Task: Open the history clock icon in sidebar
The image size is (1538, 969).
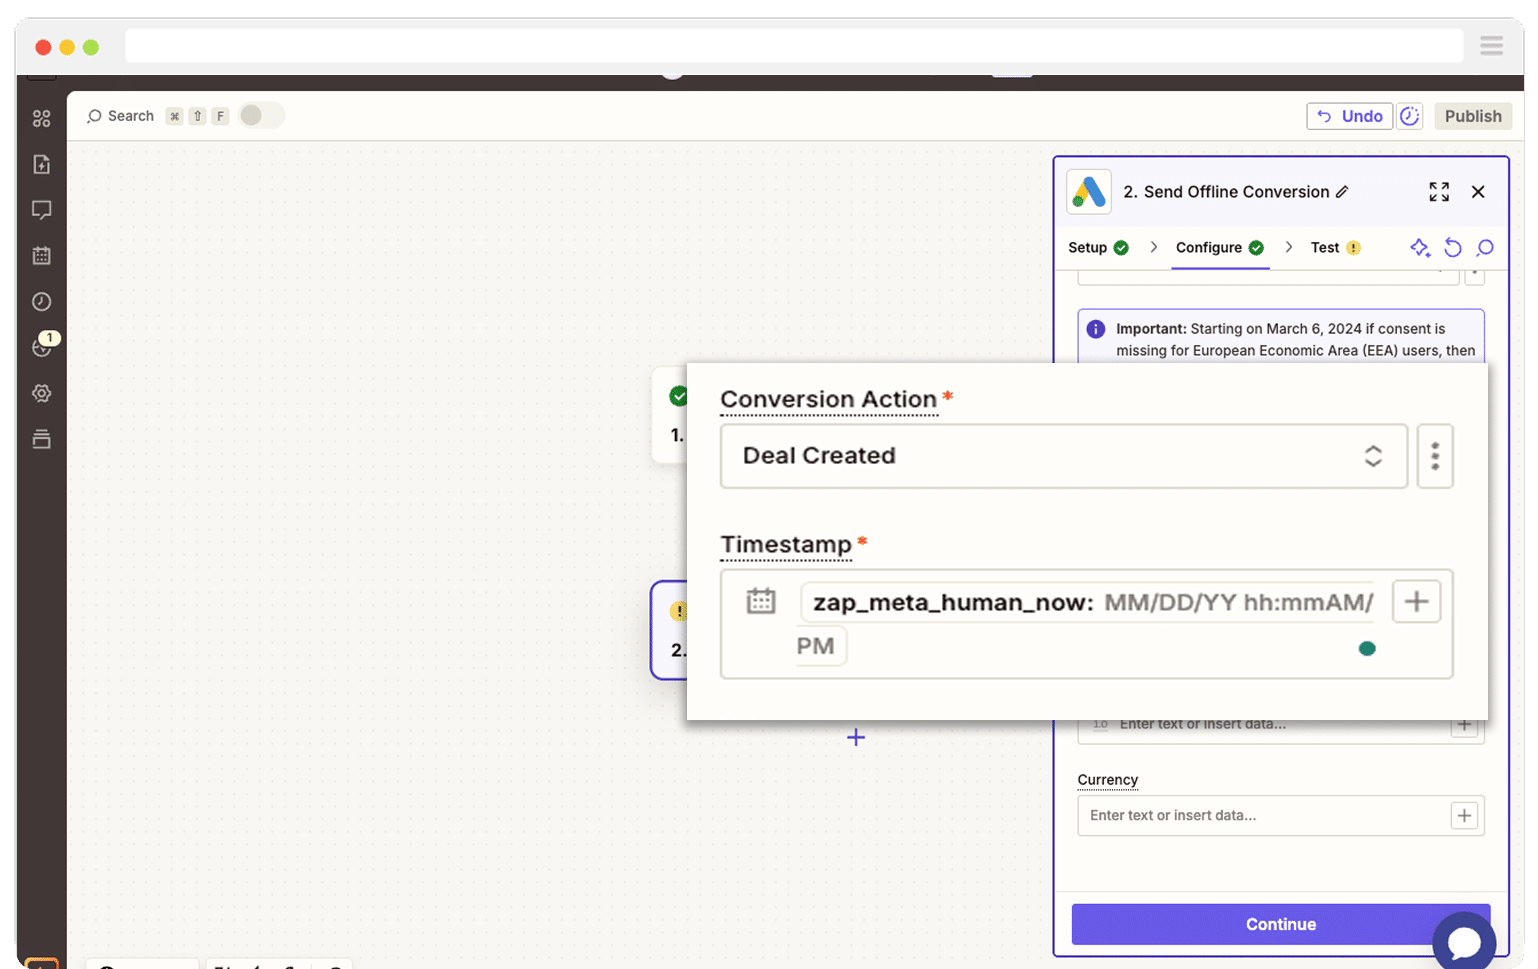Action: pyautogui.click(x=41, y=302)
